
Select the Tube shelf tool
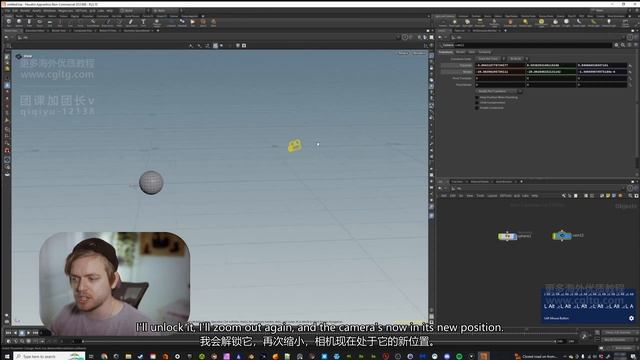click(x=29, y=22)
